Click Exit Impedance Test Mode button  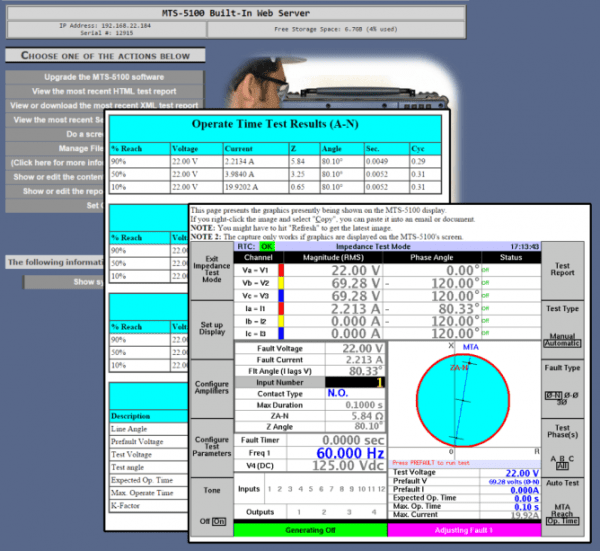[212, 269]
